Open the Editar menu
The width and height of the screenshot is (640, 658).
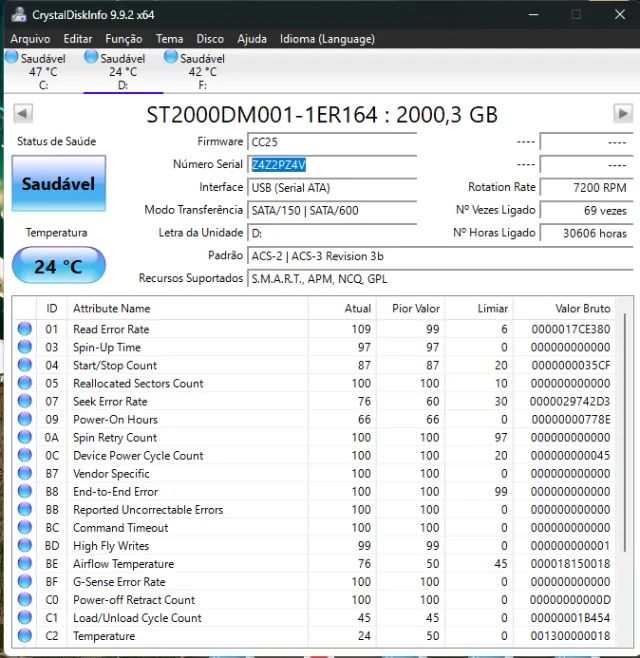78,39
